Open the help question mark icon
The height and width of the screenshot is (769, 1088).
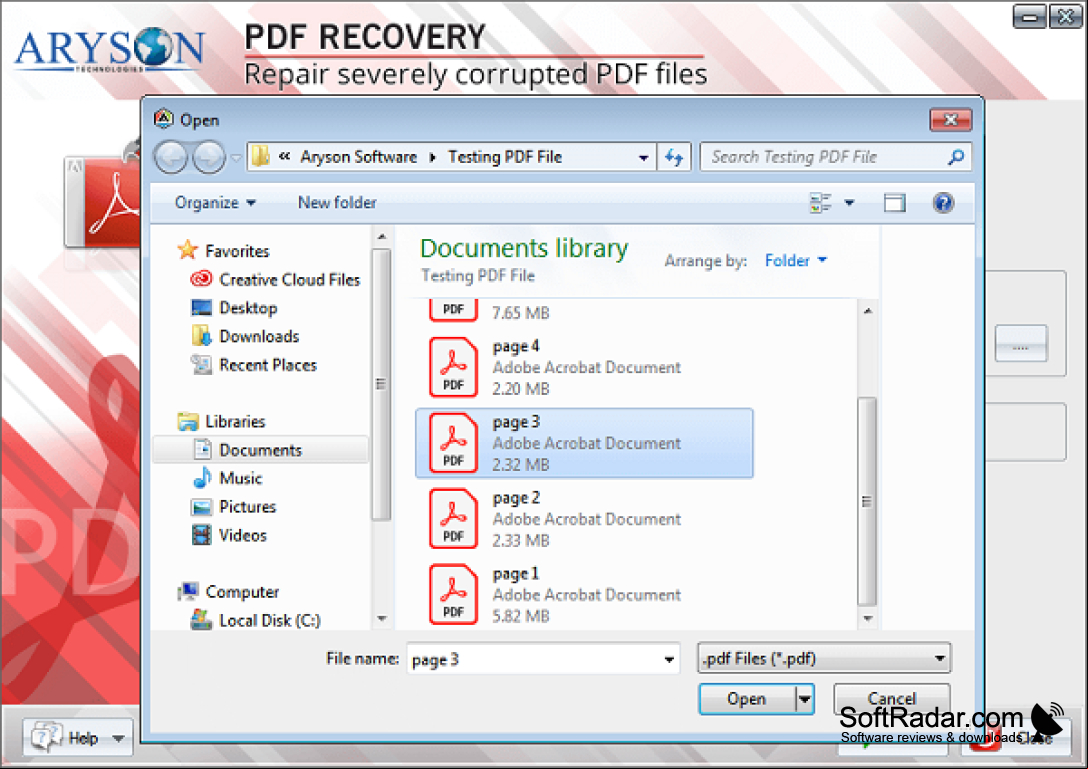tap(943, 203)
